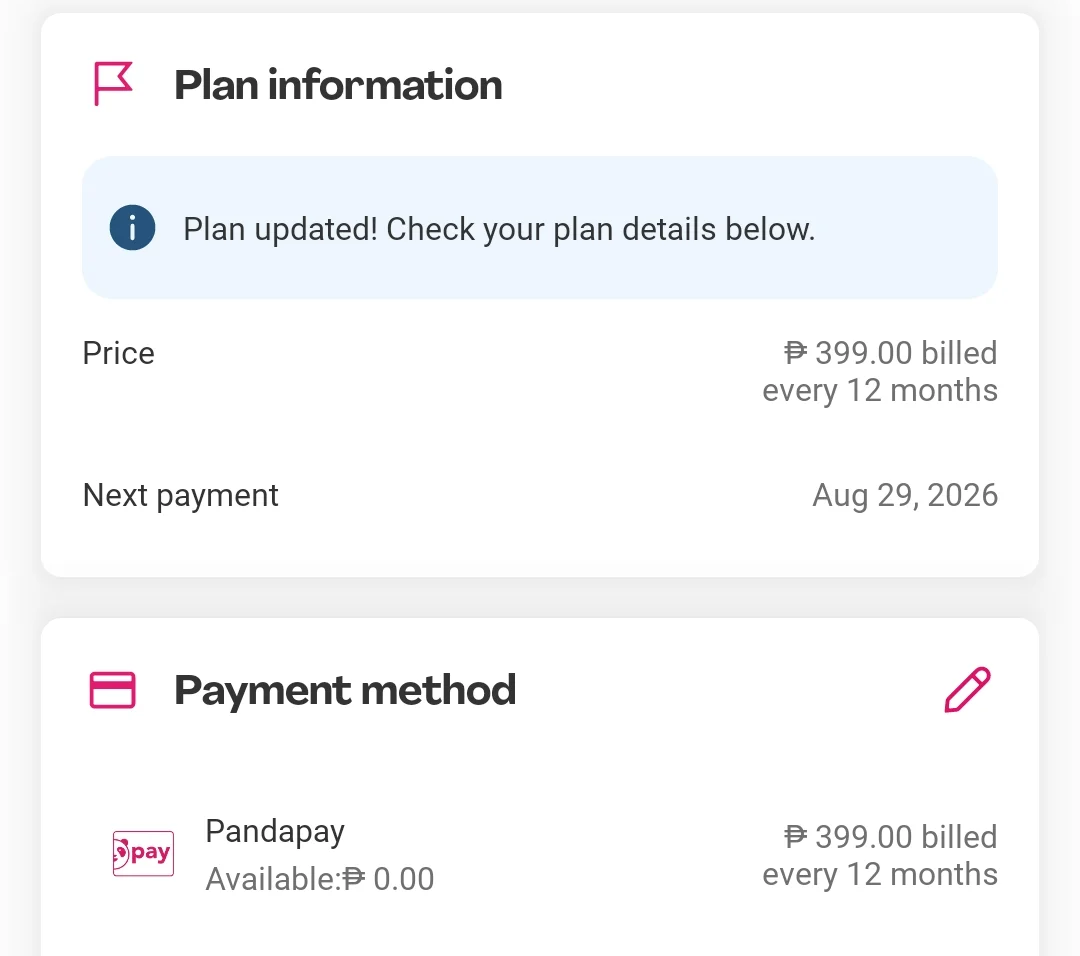The image size is (1080, 956).
Task: Click the Price label
Action: (x=118, y=353)
